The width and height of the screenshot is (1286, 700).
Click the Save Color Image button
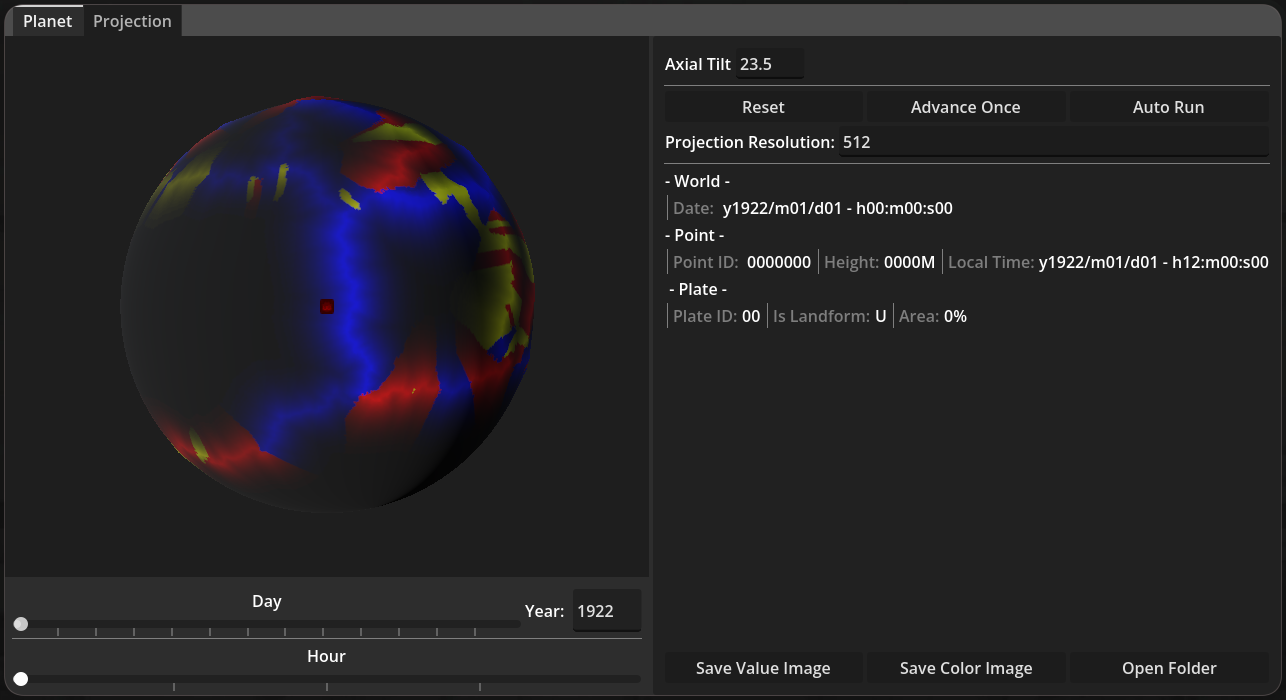(x=965, y=668)
